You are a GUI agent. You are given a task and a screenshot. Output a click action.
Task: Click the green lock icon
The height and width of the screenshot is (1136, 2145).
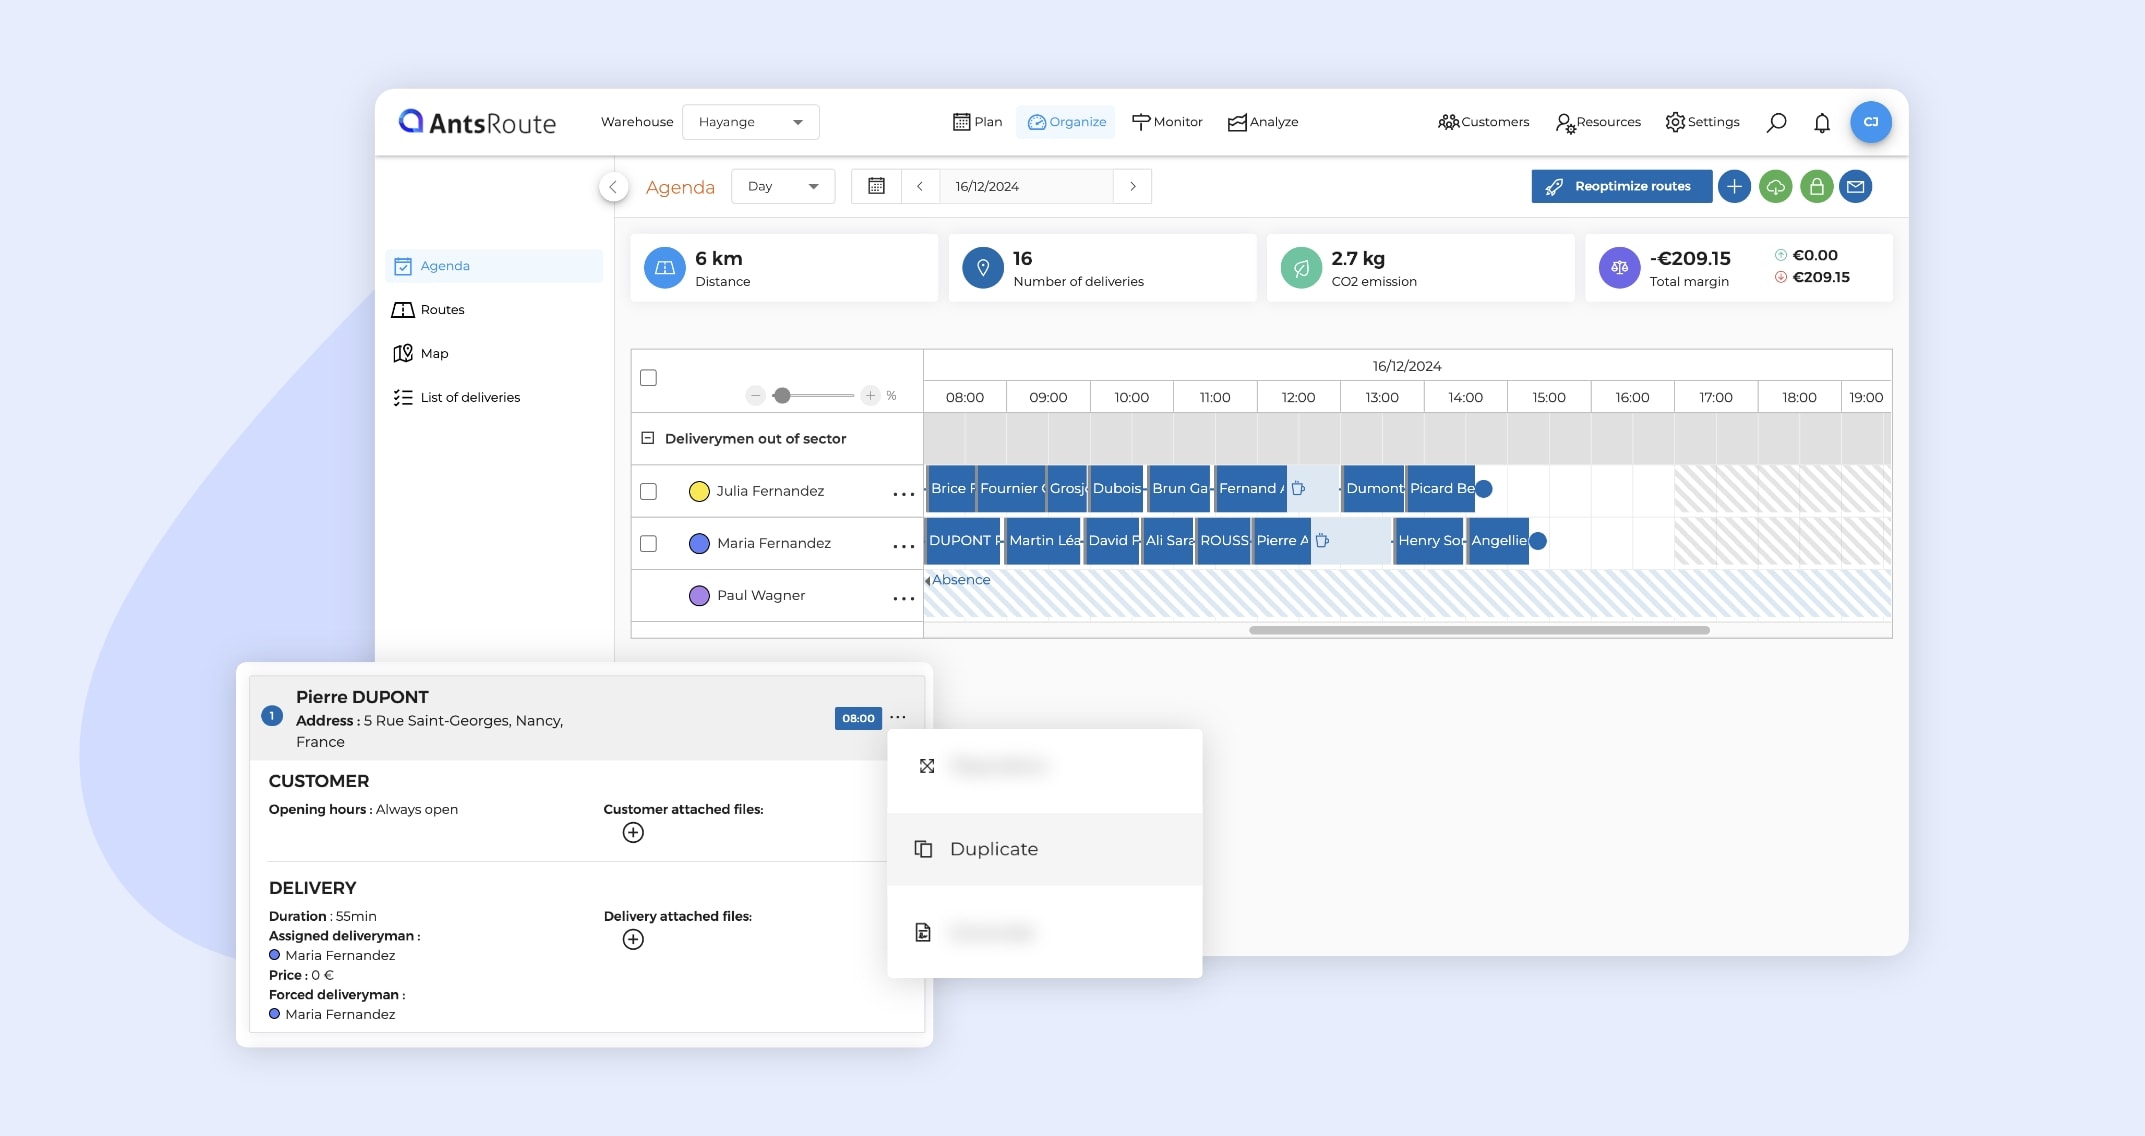(1816, 187)
